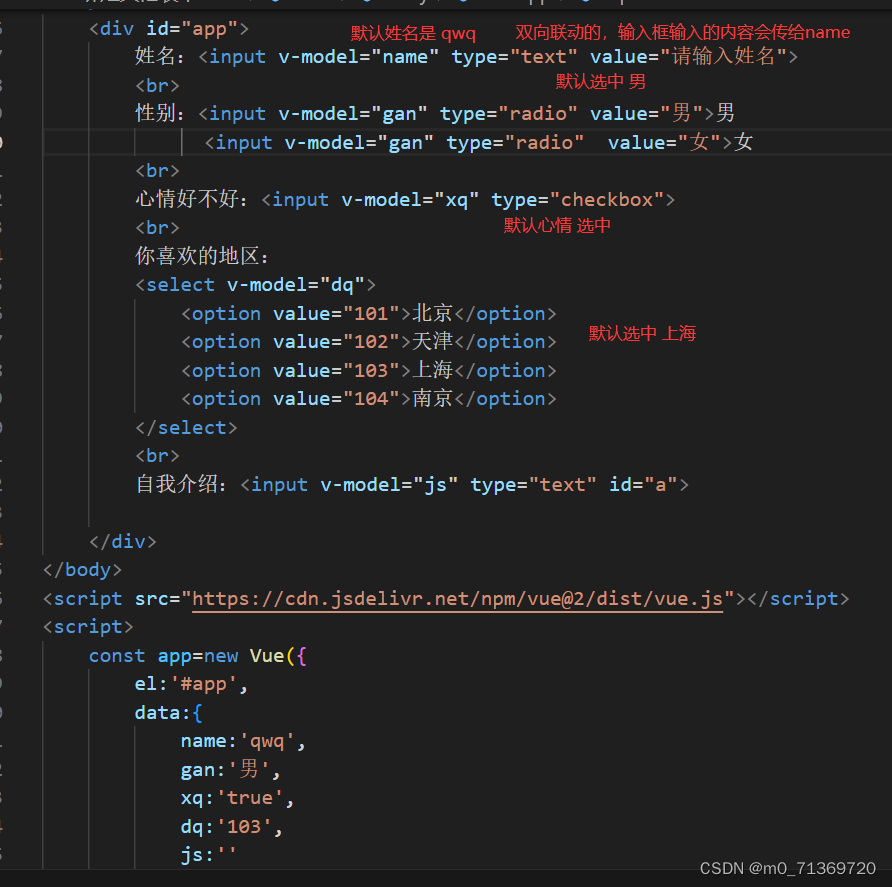Place cursor on radio input value="女" line
This screenshot has height=887, width=892.
point(478,142)
